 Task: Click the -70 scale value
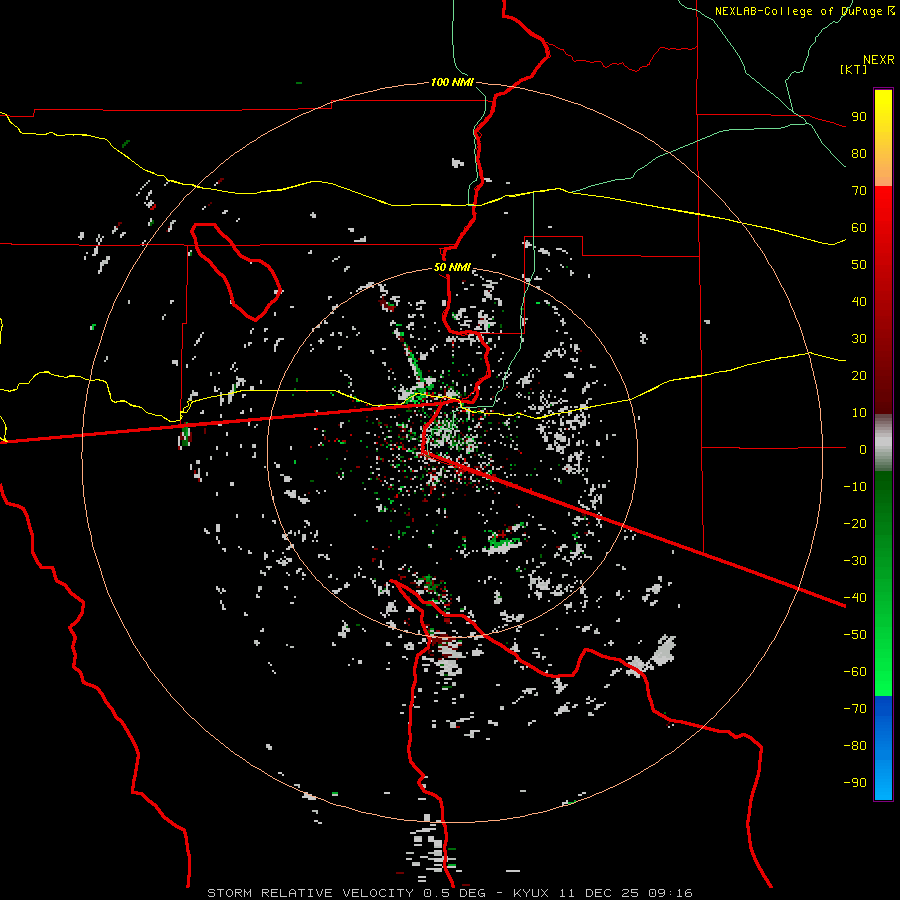(x=855, y=708)
